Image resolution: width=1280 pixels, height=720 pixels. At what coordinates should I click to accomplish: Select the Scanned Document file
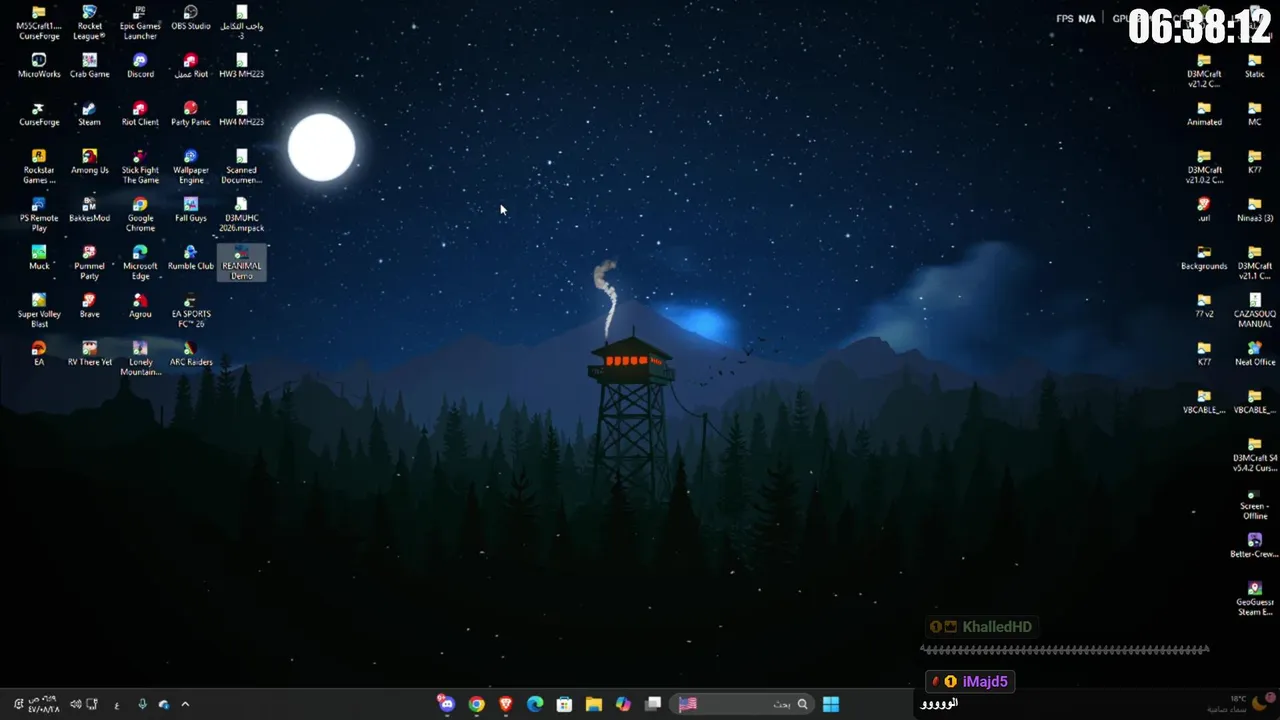tap(241, 166)
